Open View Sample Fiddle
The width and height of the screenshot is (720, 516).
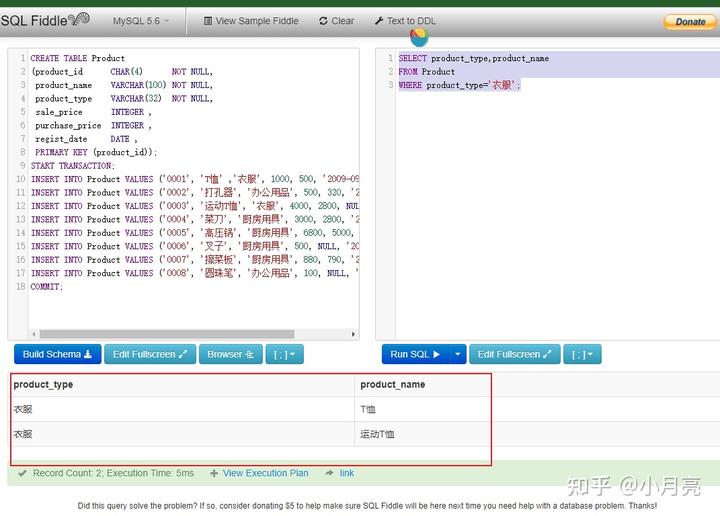click(251, 21)
